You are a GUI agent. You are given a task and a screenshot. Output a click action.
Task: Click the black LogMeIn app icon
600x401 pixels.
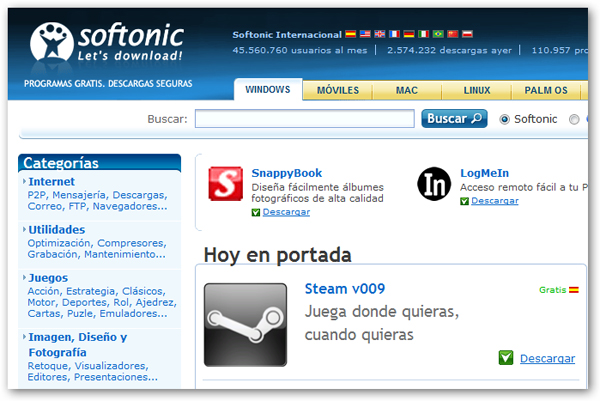pyautogui.click(x=434, y=184)
